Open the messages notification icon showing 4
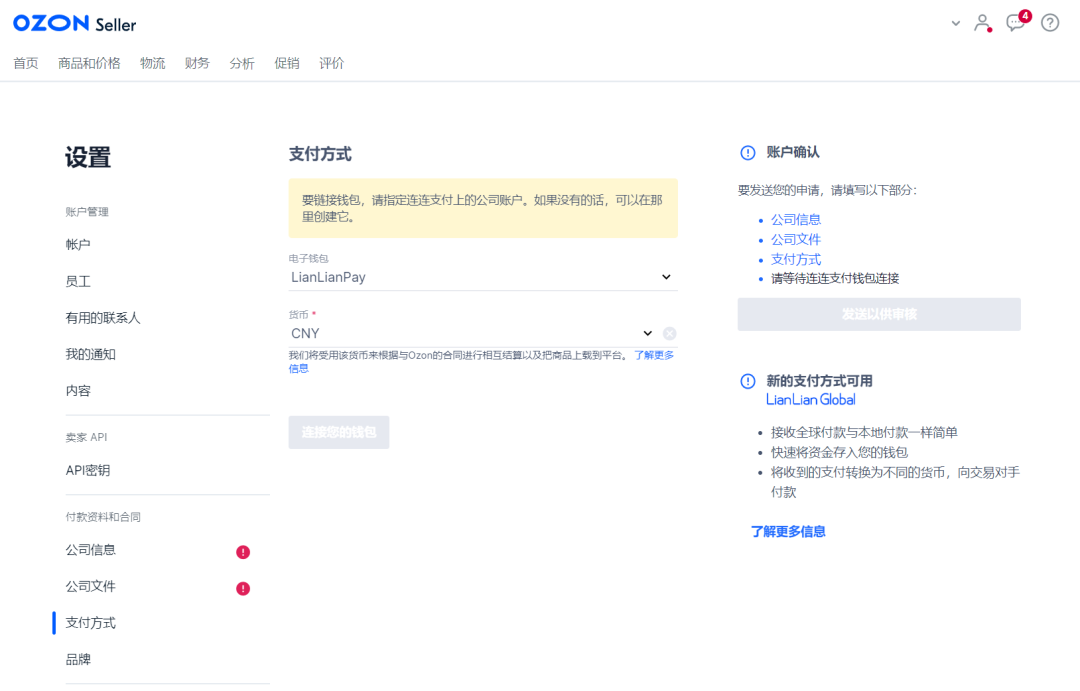The image size is (1080, 691). click(1015, 22)
